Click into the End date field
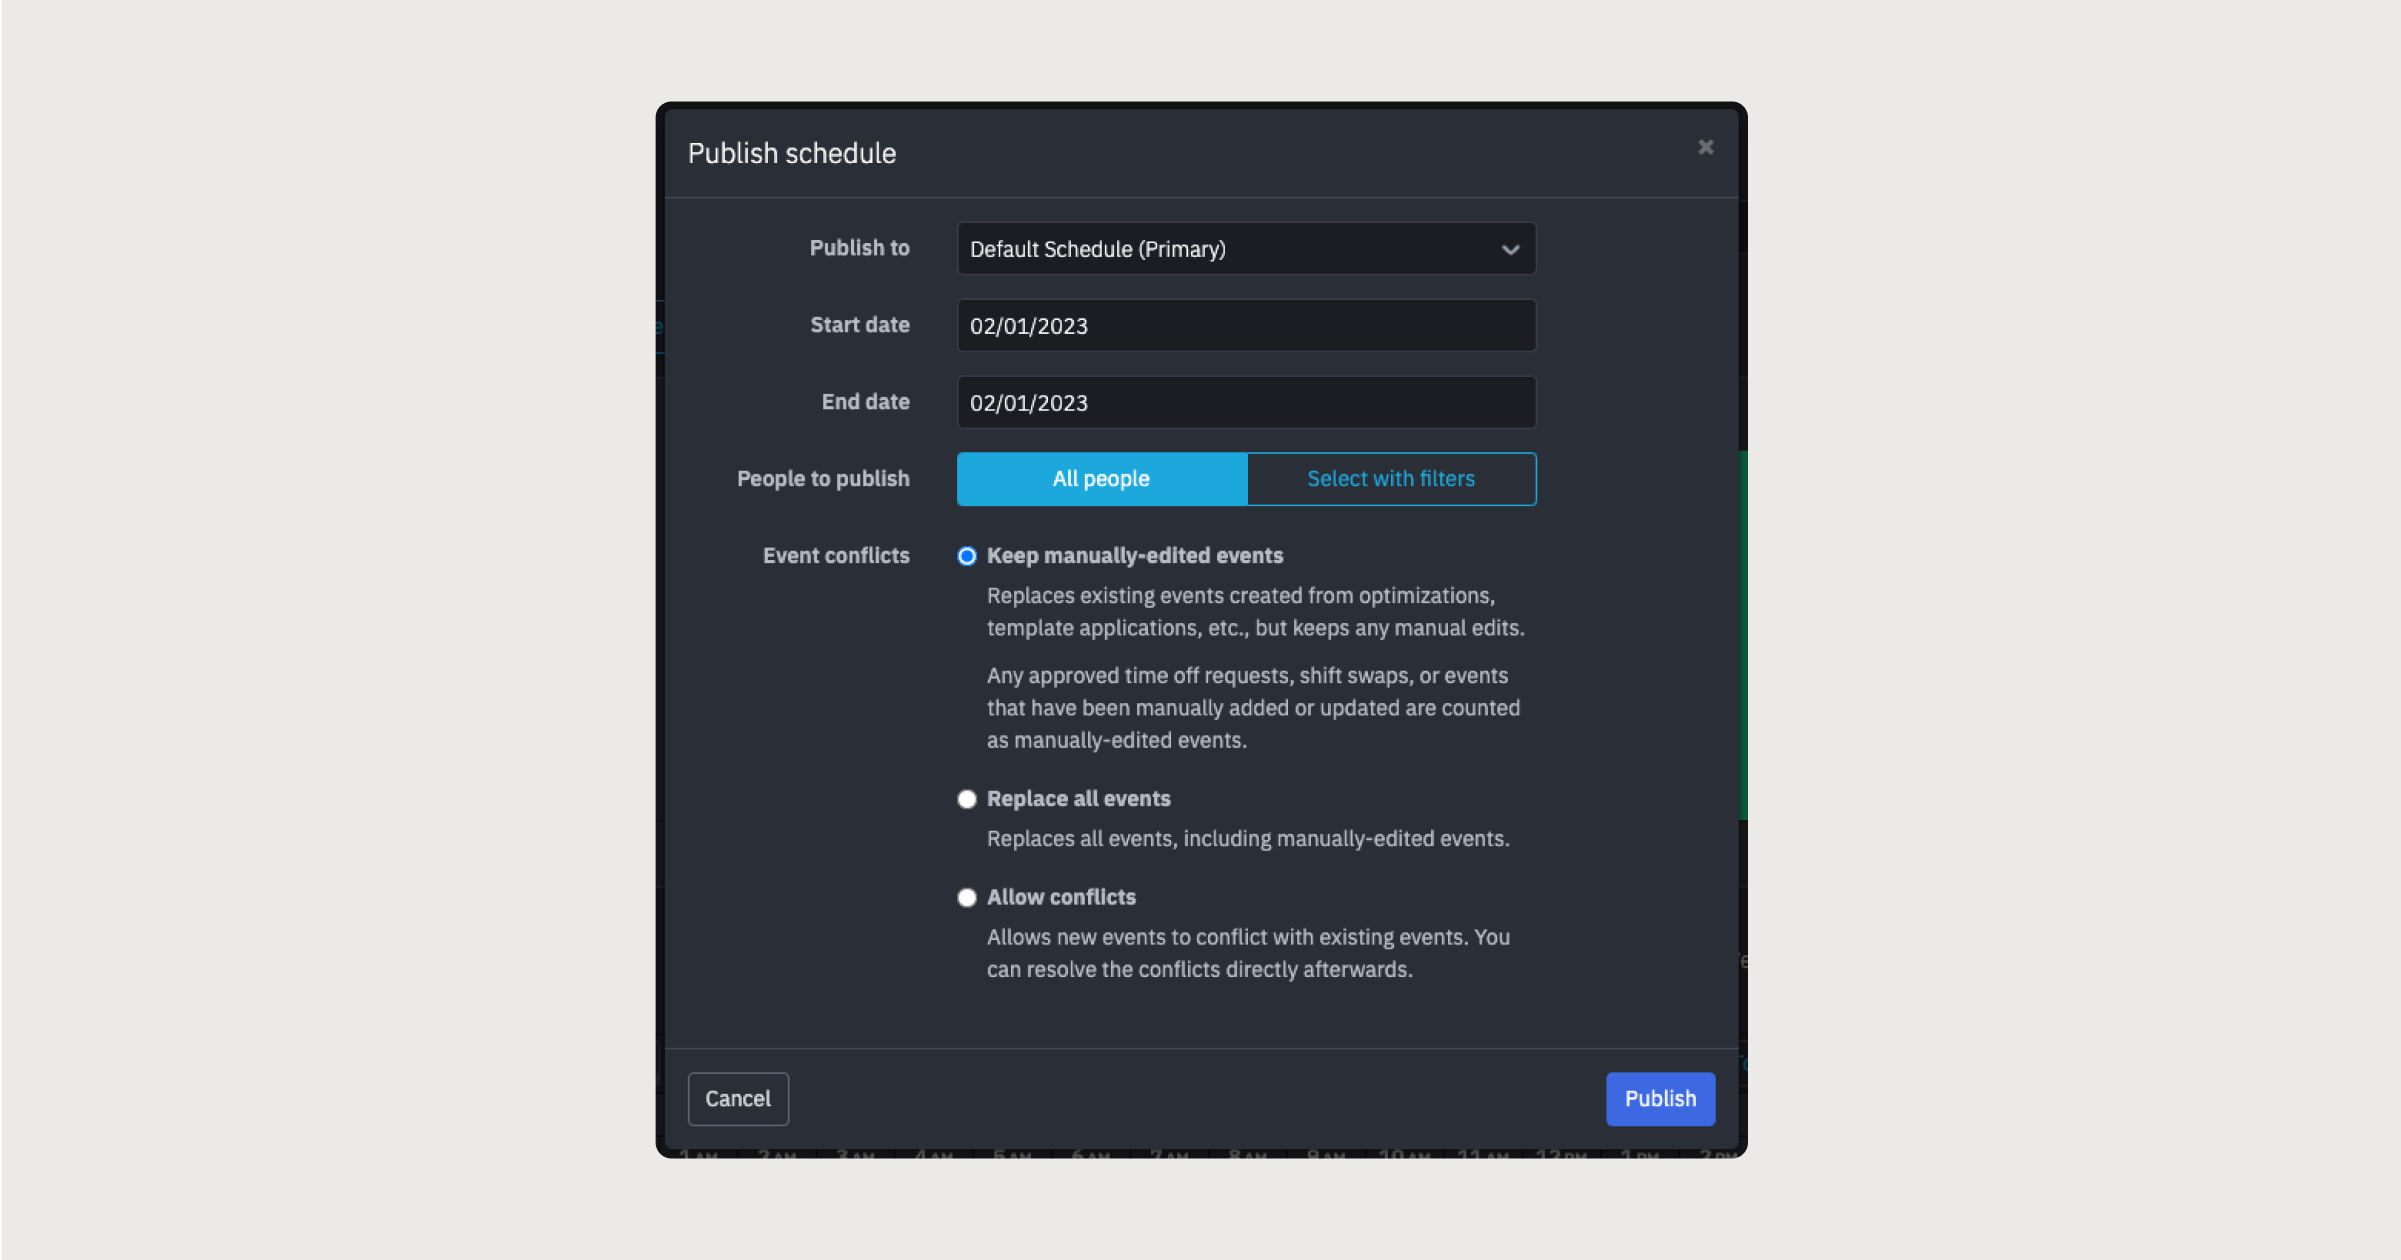Screen dimensions: 2401x1260 pyautogui.click(x=1245, y=403)
